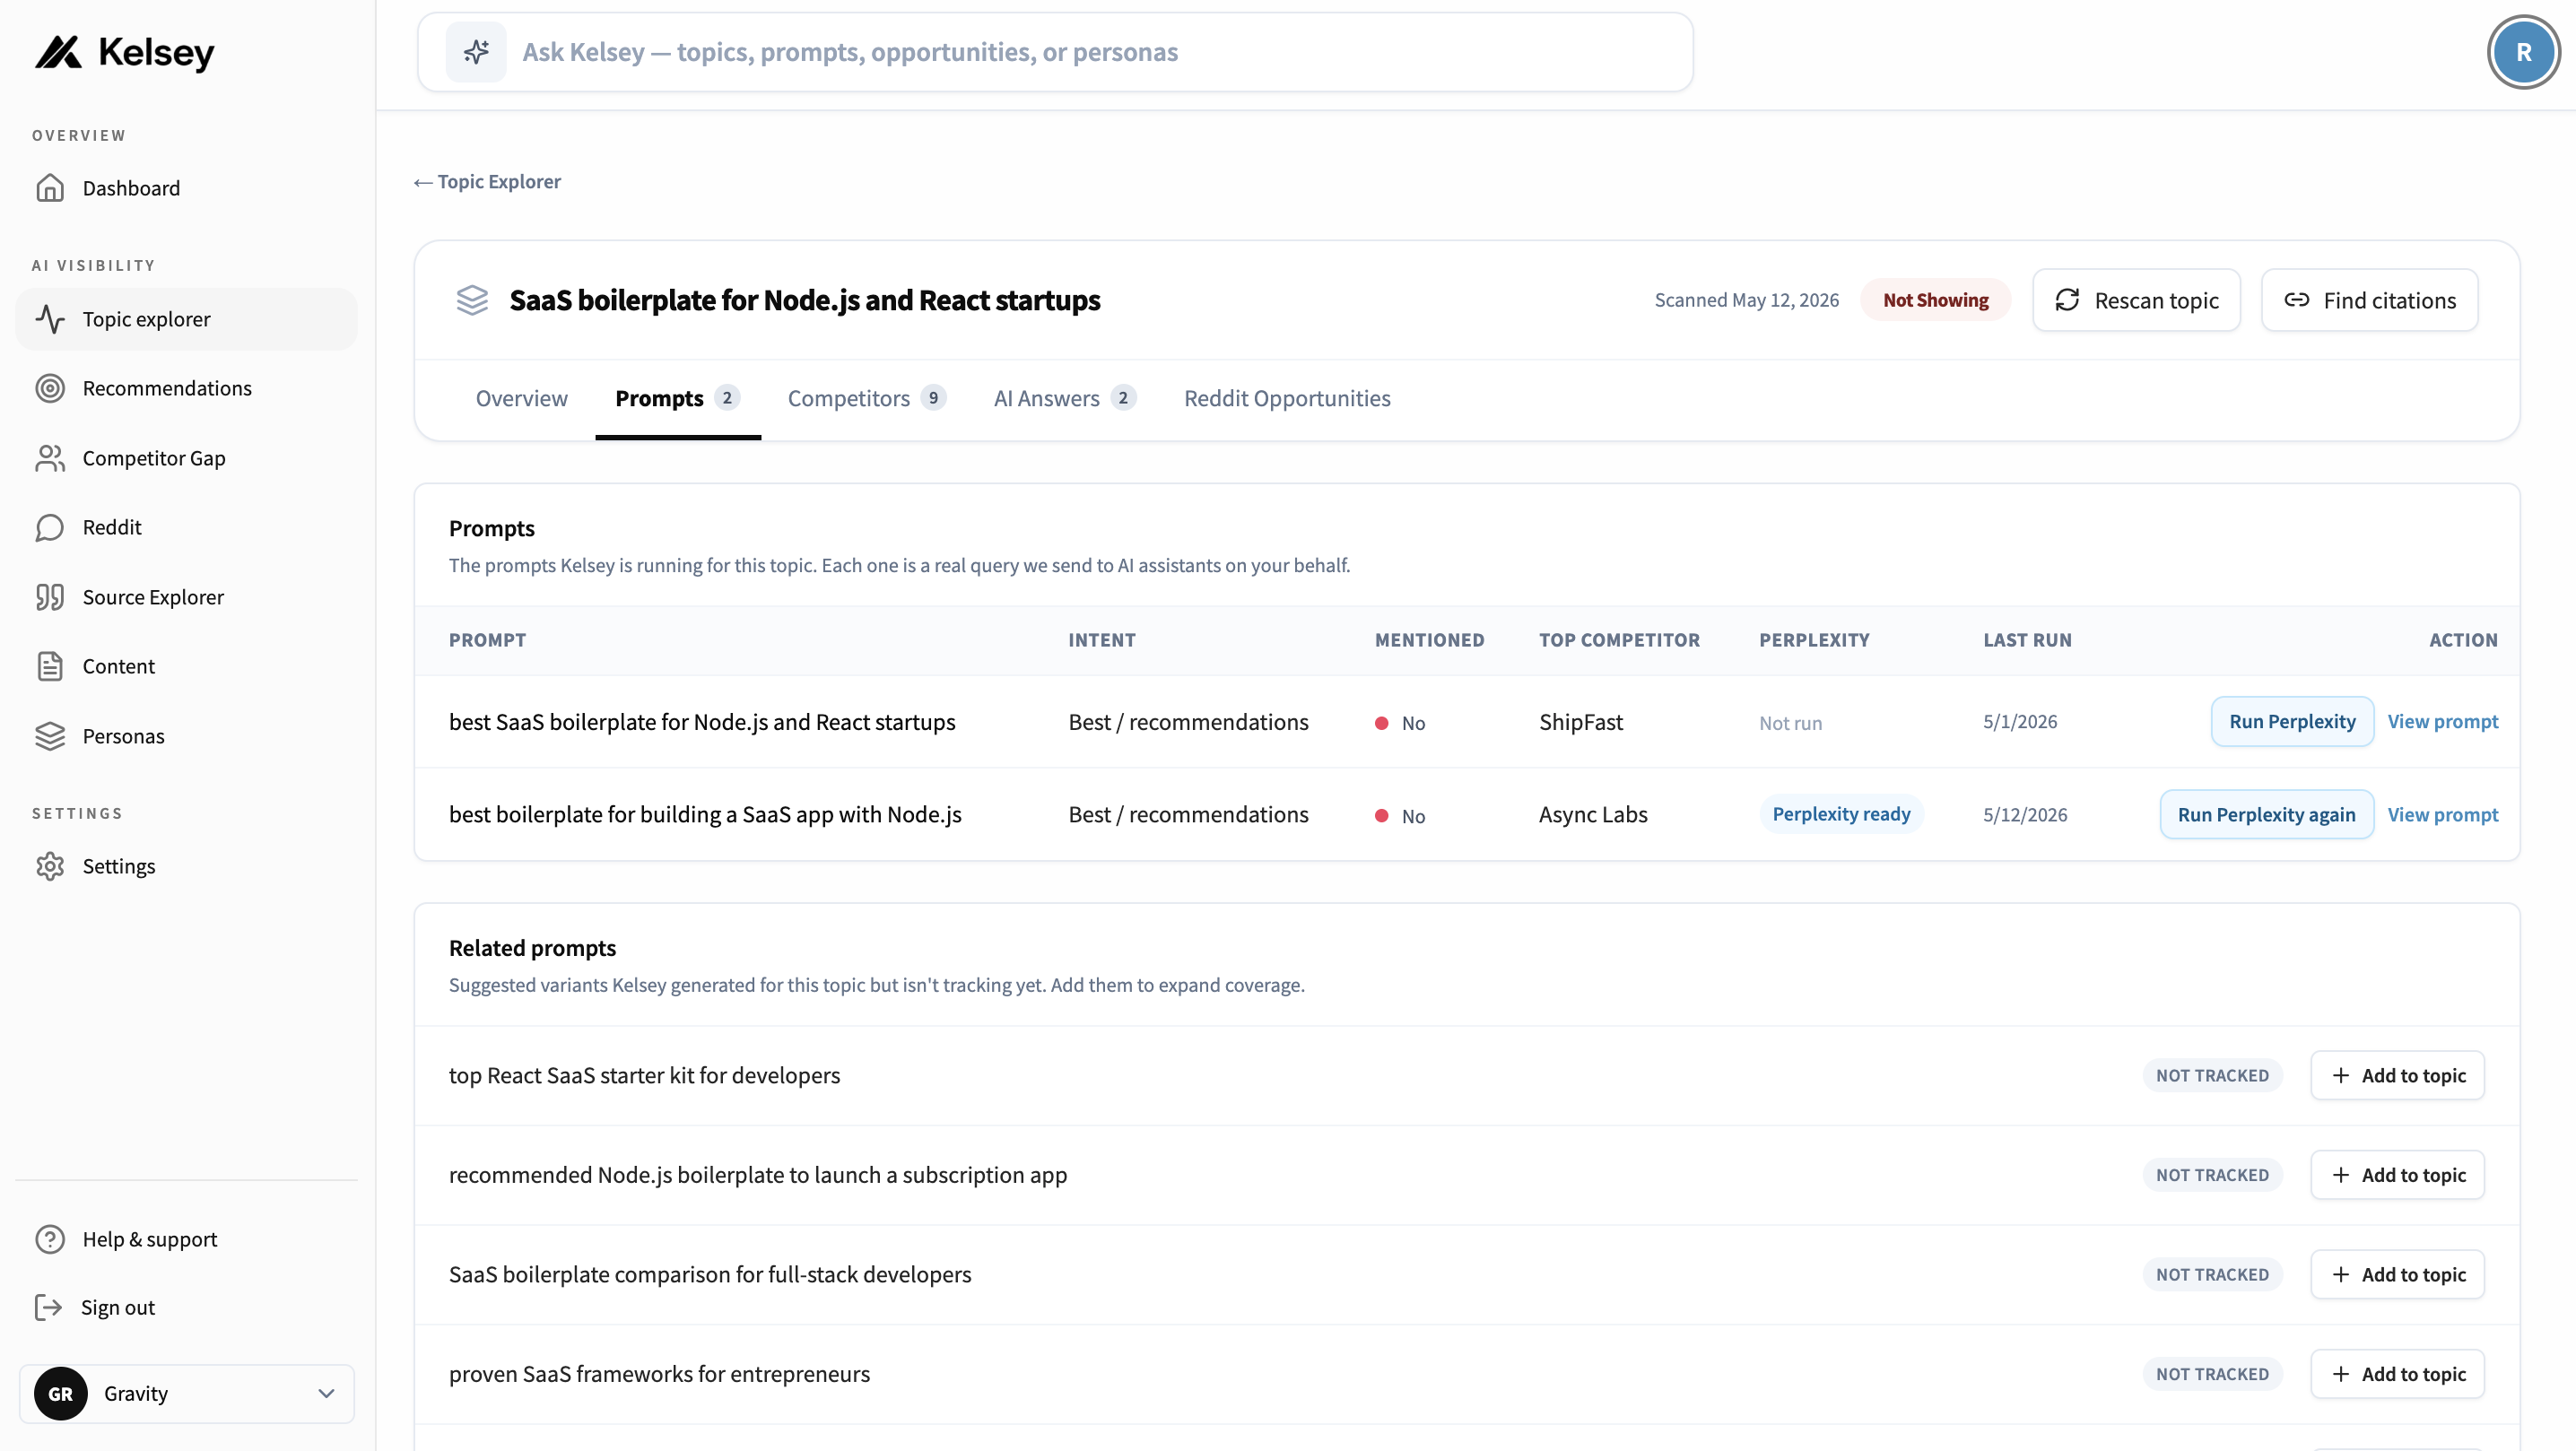Click the LAST RUN column header
The height and width of the screenshot is (1451, 2576).
(2027, 640)
